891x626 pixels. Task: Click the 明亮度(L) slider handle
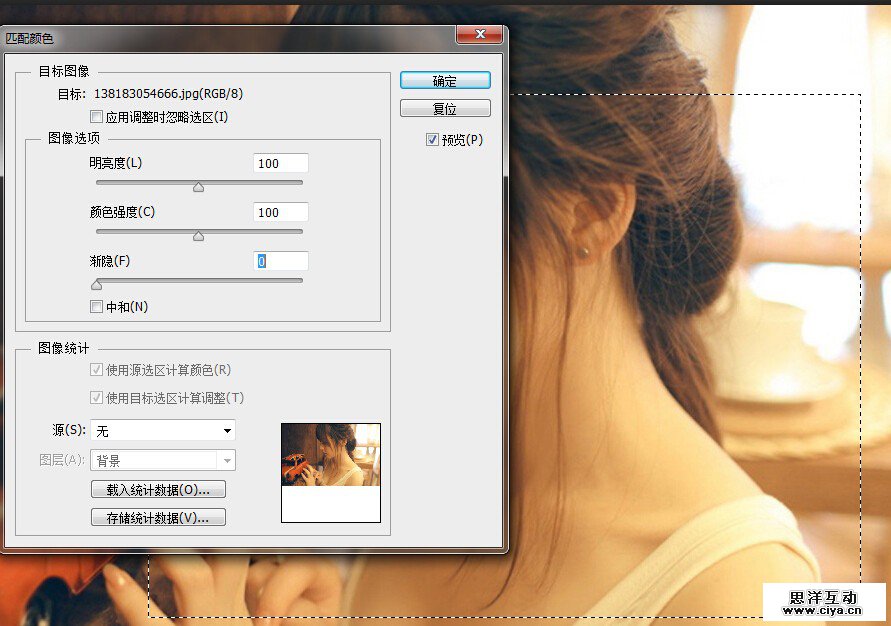[x=198, y=187]
